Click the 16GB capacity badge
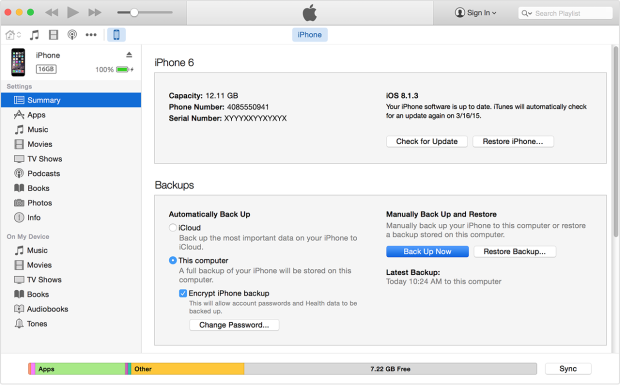This screenshot has width=620, height=385. 46,69
